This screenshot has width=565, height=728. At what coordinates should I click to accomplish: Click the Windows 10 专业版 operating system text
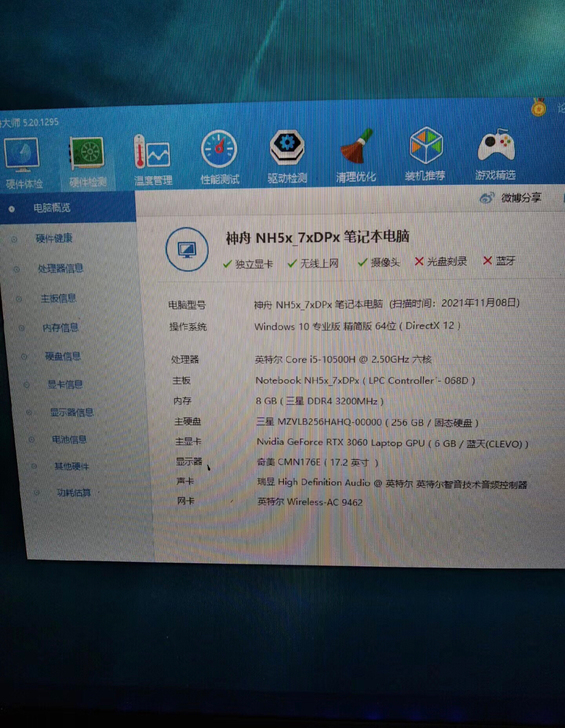click(x=357, y=326)
